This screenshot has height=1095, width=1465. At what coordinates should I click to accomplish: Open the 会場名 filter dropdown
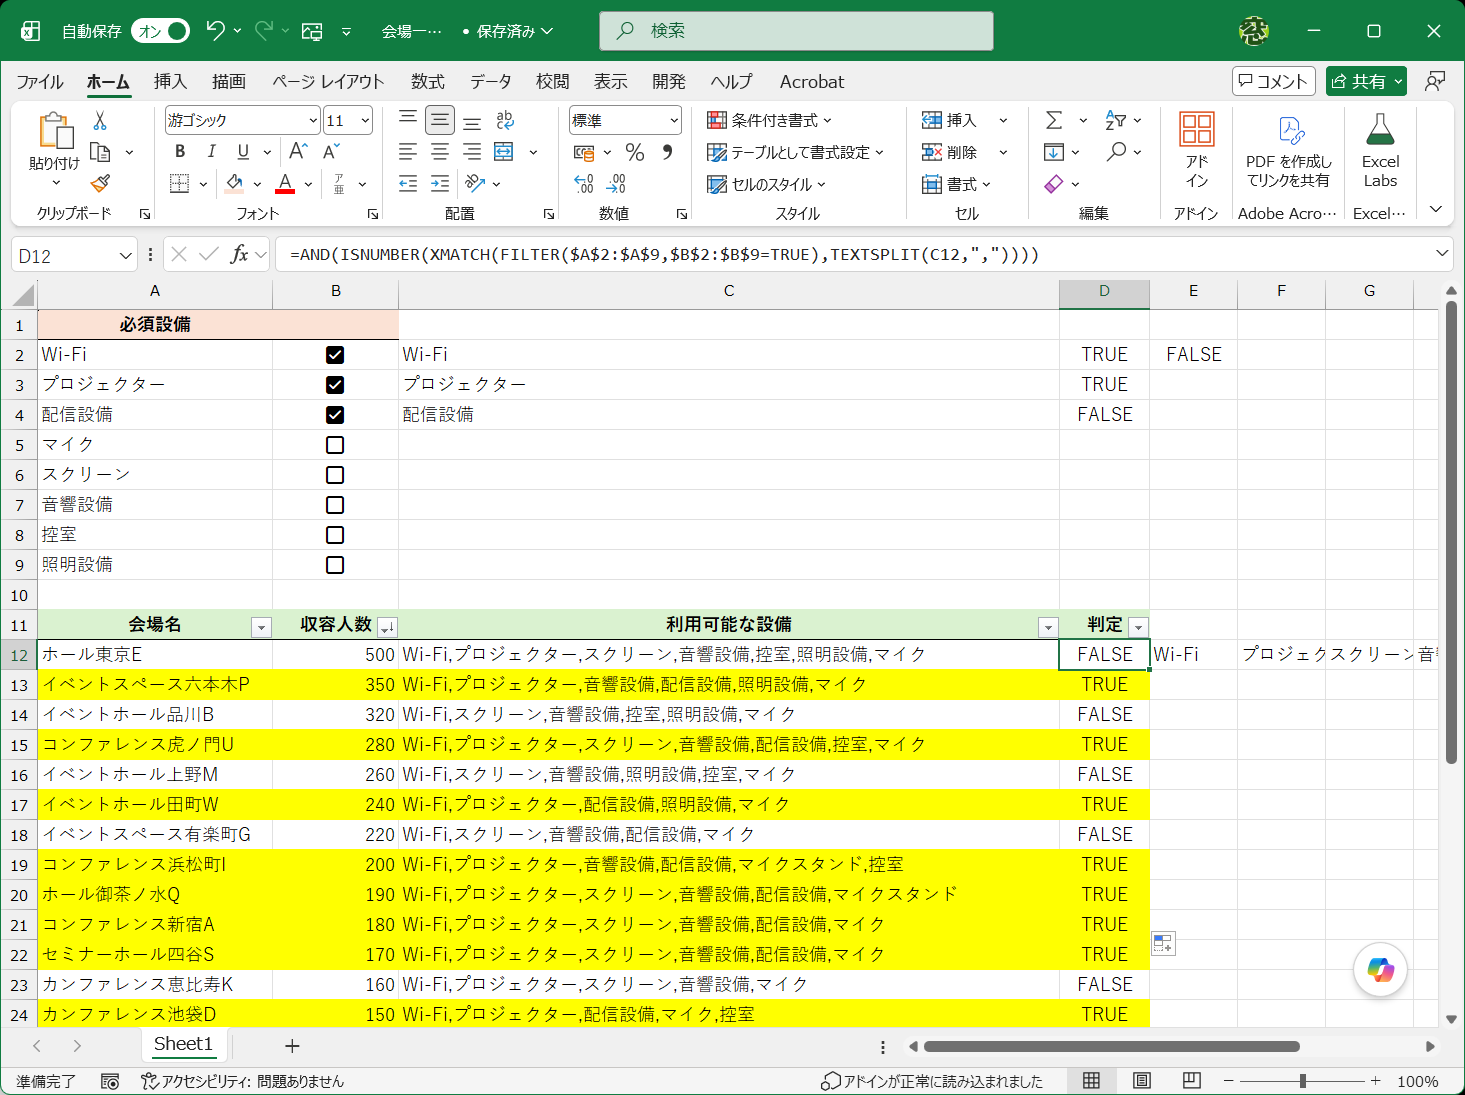point(261,627)
